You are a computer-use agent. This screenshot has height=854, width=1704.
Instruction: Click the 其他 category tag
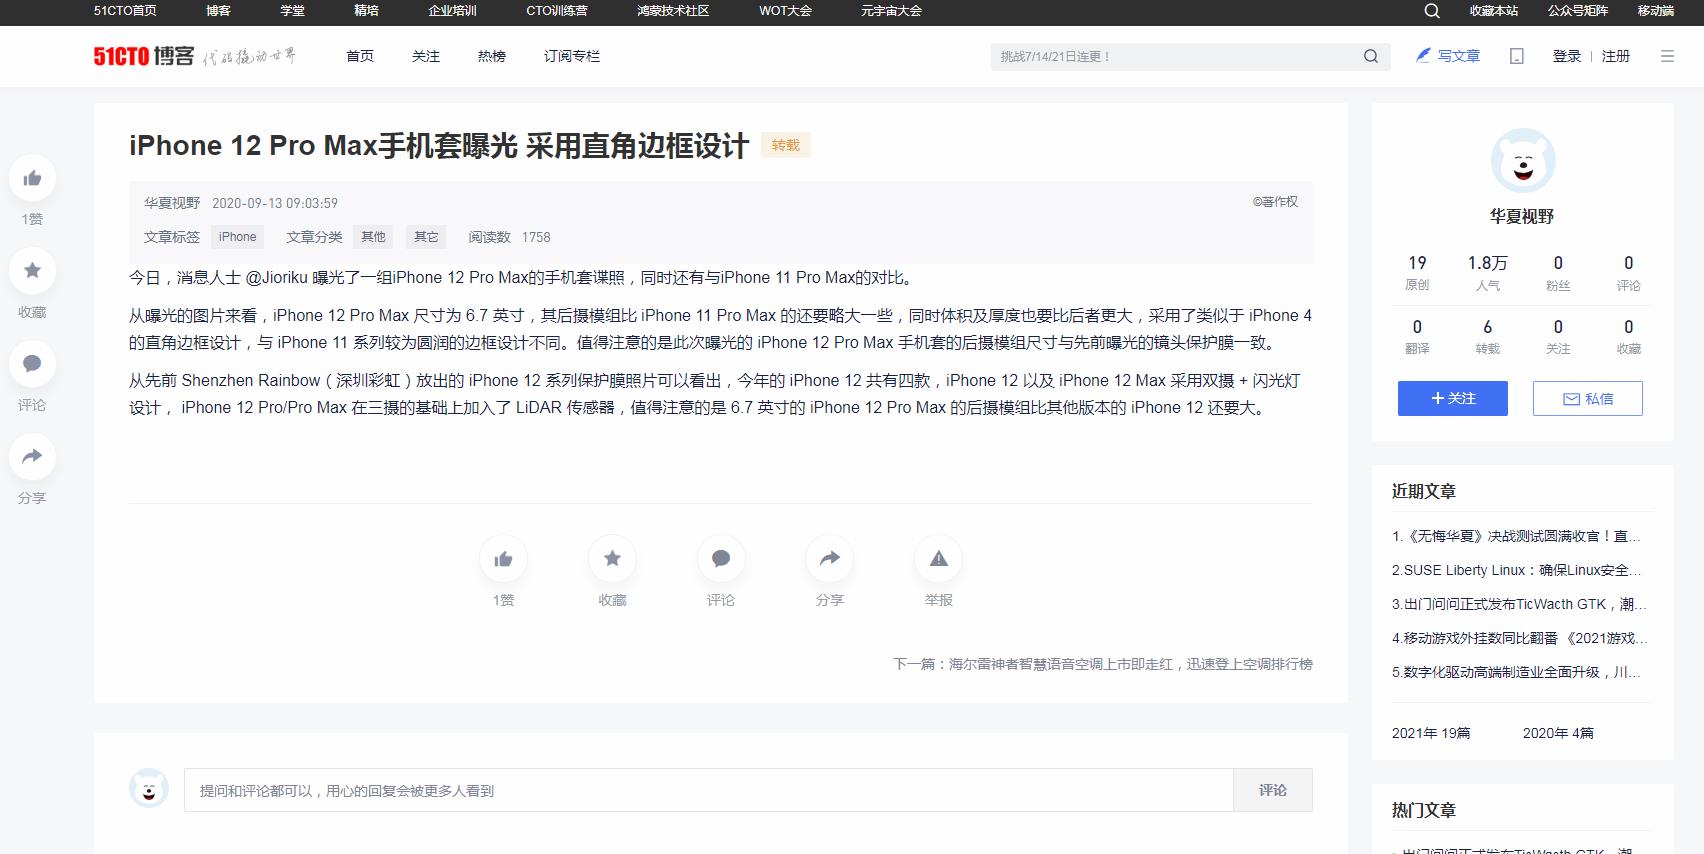pyautogui.click(x=373, y=237)
